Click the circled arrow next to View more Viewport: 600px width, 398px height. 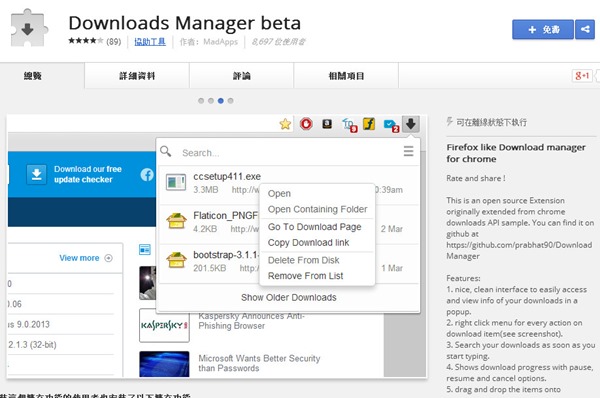point(109,258)
